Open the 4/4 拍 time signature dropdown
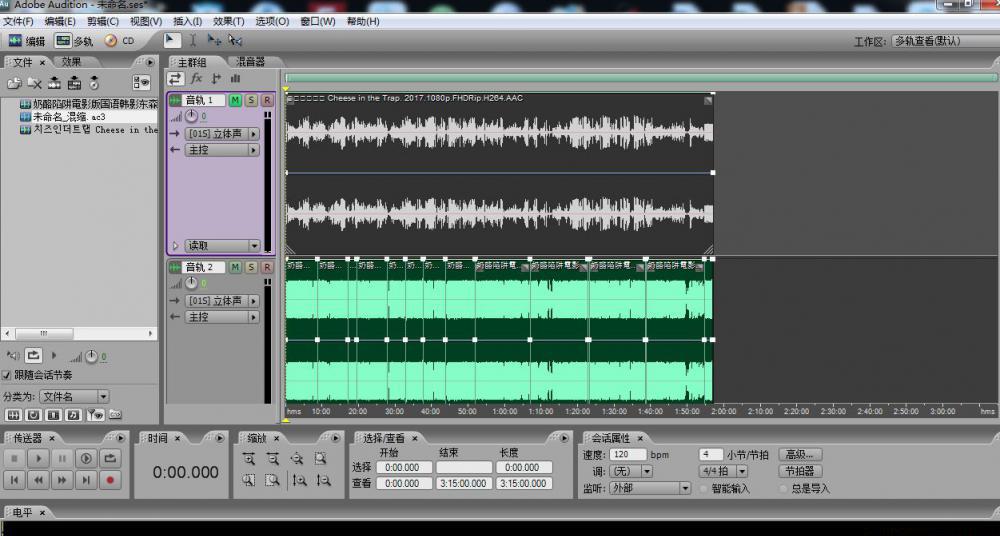1000x536 pixels. [x=723, y=471]
